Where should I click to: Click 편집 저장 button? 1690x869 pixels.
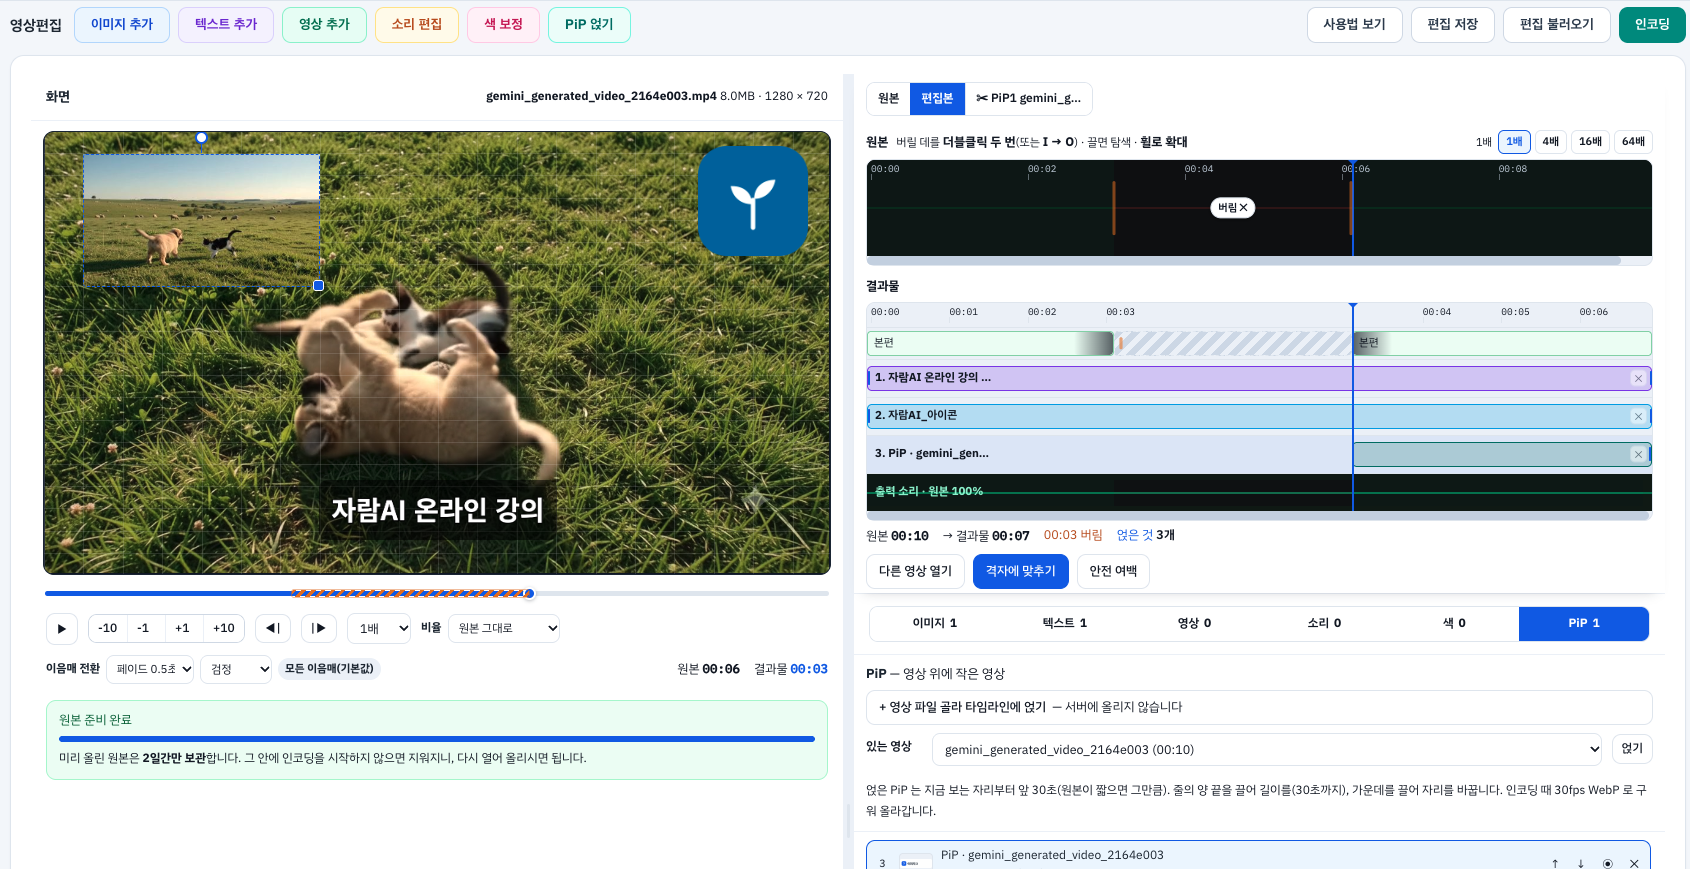[x=1452, y=24]
